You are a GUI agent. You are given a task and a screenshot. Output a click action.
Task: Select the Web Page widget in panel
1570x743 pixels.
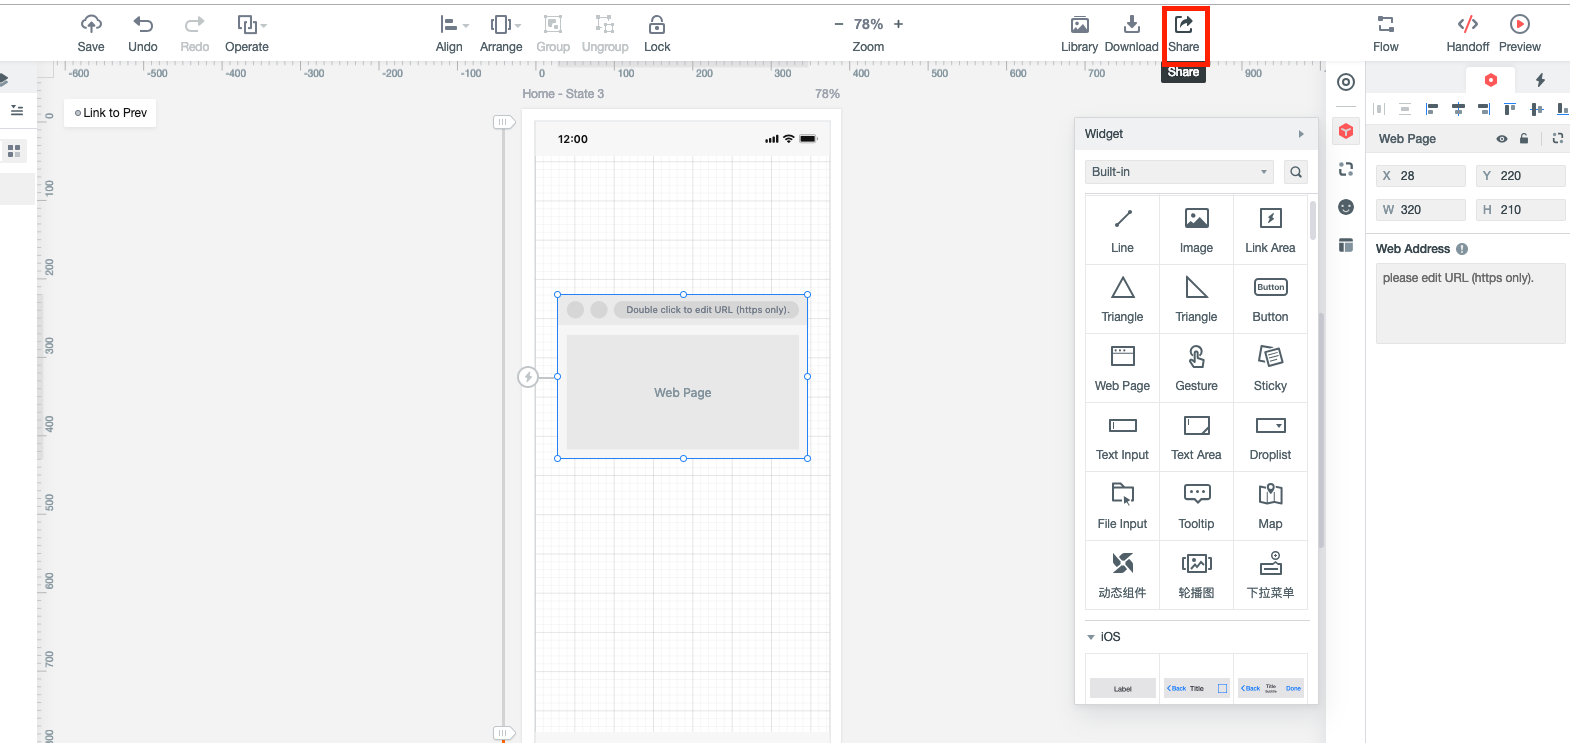(x=1123, y=368)
